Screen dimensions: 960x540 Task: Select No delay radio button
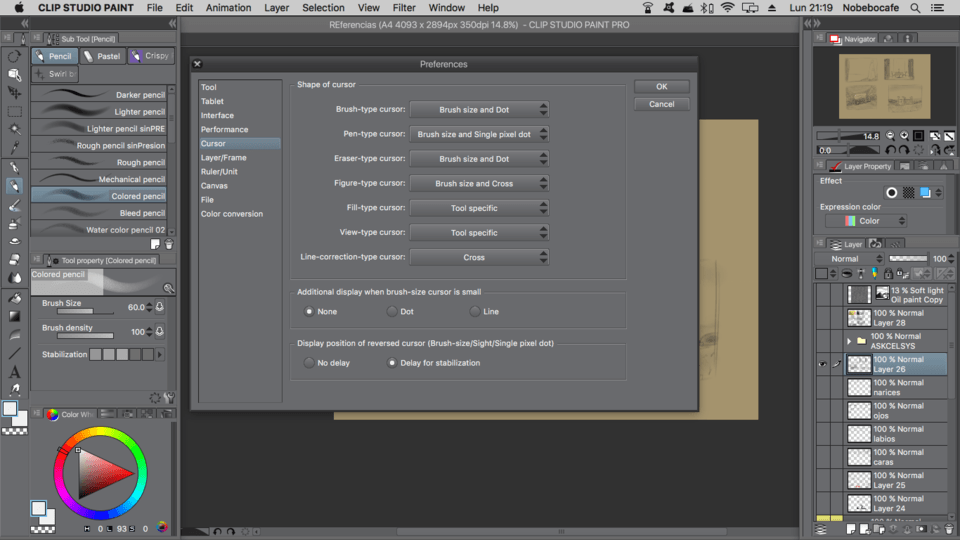point(309,363)
